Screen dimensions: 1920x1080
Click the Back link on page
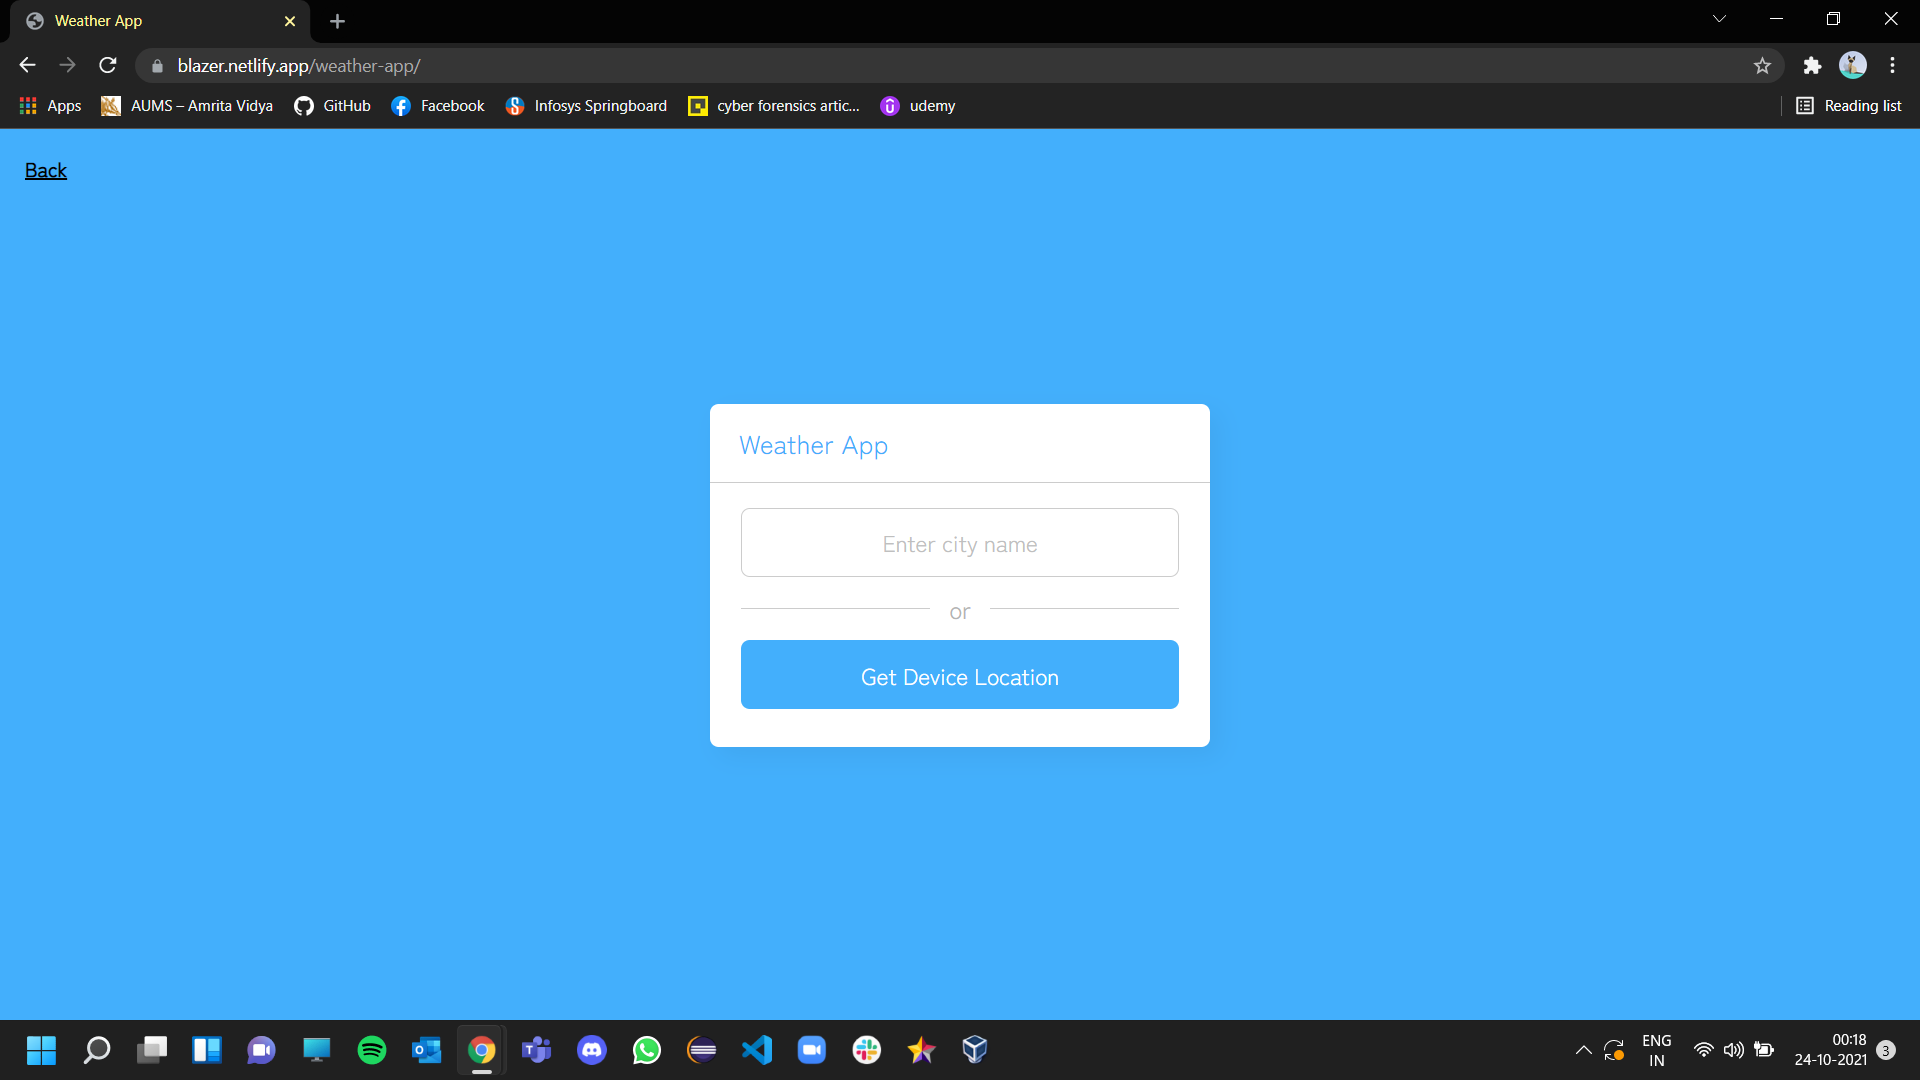point(46,171)
